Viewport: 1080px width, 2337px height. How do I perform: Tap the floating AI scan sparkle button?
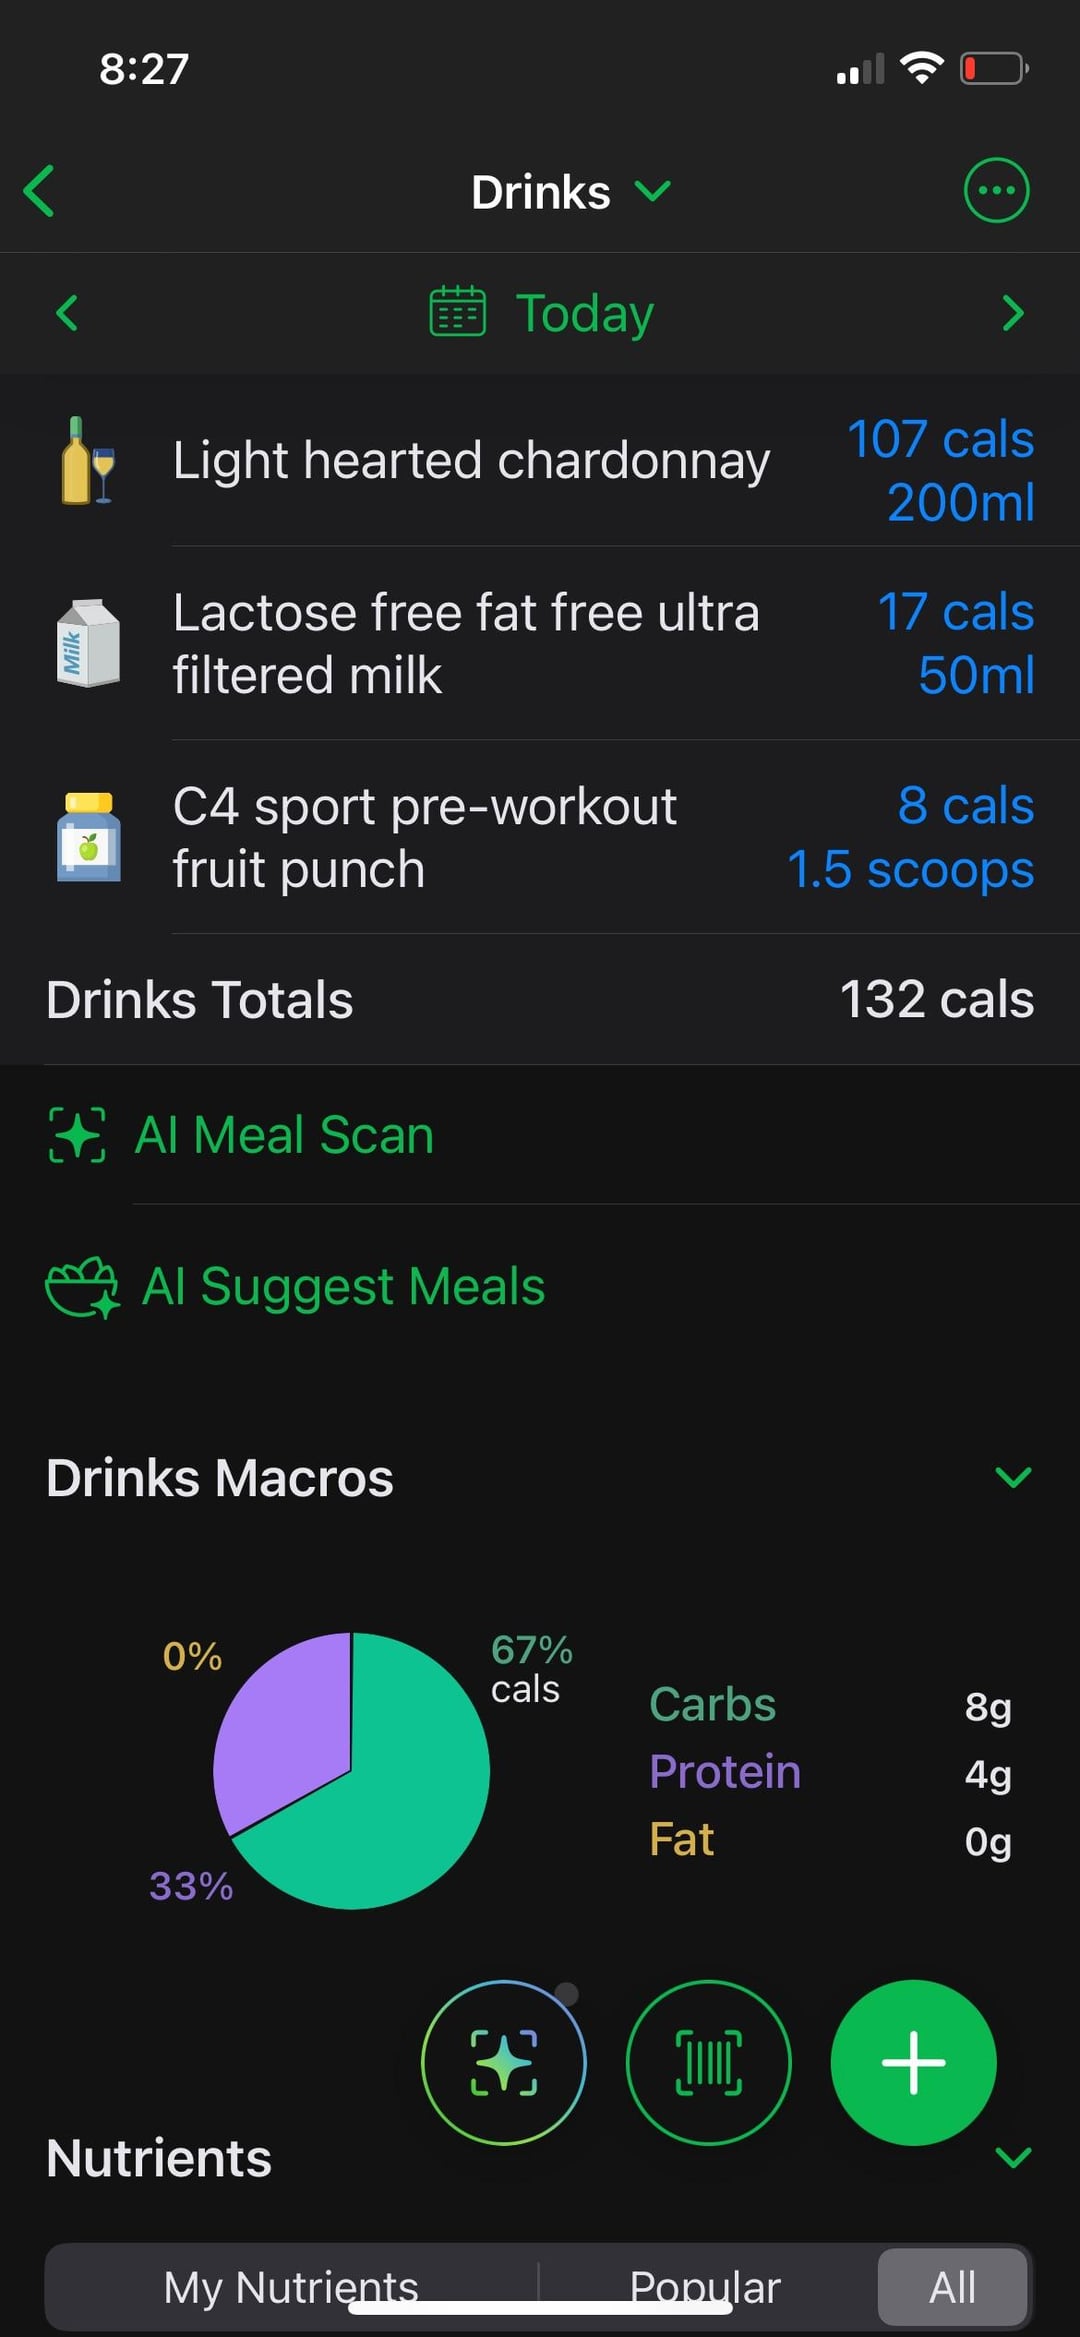coord(503,2062)
